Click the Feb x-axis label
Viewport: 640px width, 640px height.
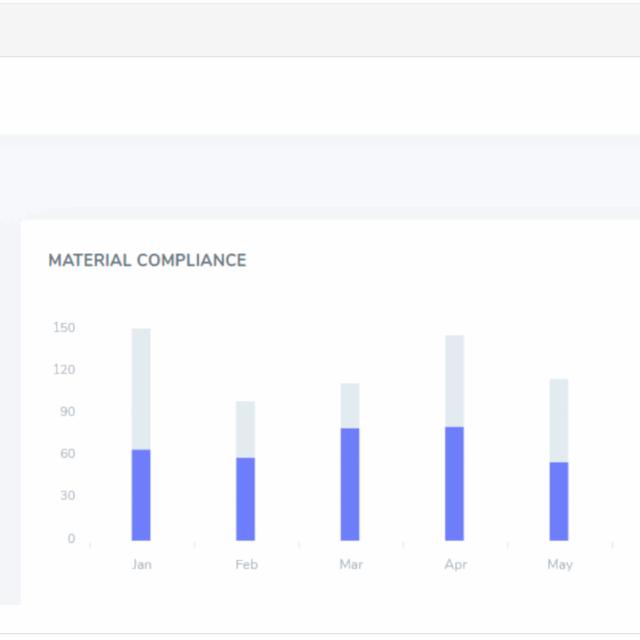[x=246, y=564]
